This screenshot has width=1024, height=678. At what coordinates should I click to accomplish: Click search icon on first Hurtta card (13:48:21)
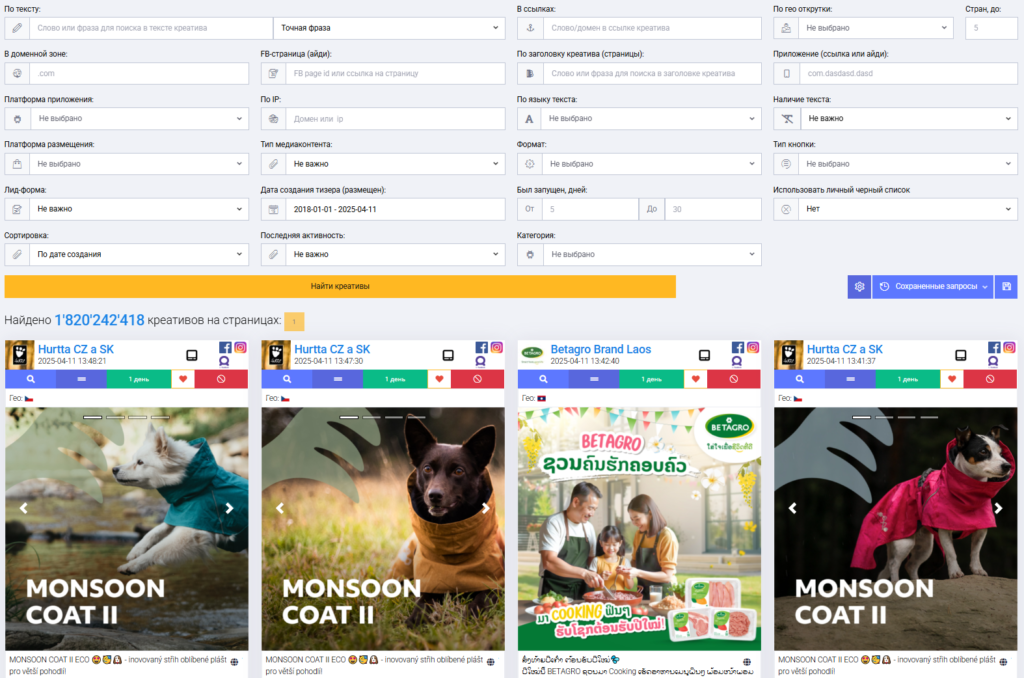tap(31, 379)
